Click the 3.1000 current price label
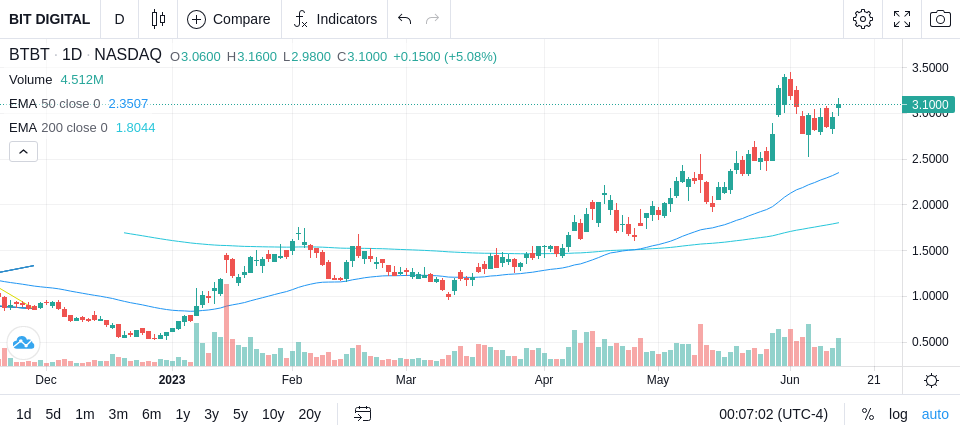The width and height of the screenshot is (960, 433). [x=929, y=105]
